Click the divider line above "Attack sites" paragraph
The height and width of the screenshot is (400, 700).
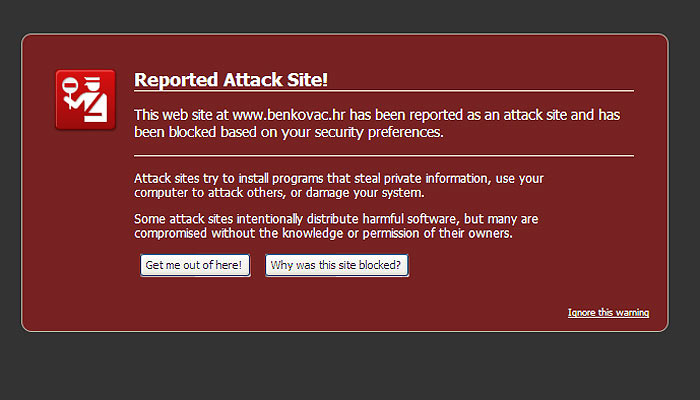(384, 156)
